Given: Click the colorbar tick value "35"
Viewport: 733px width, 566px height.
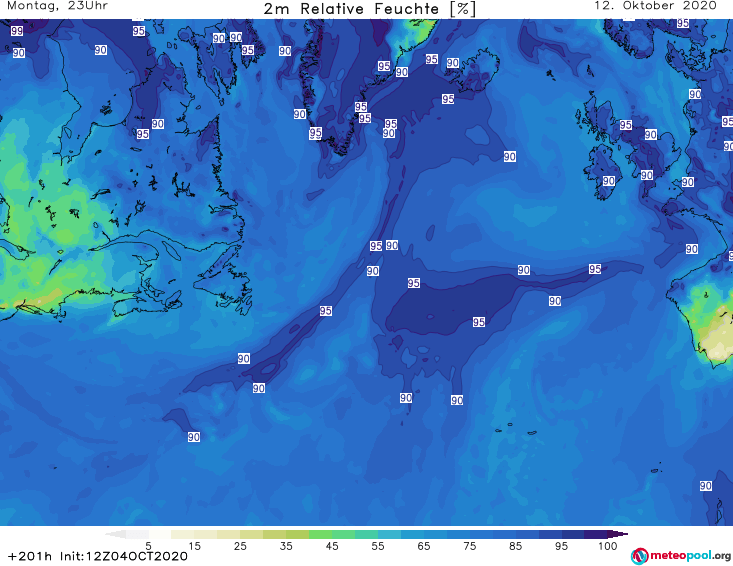Looking at the screenshot, I should 286,545.
